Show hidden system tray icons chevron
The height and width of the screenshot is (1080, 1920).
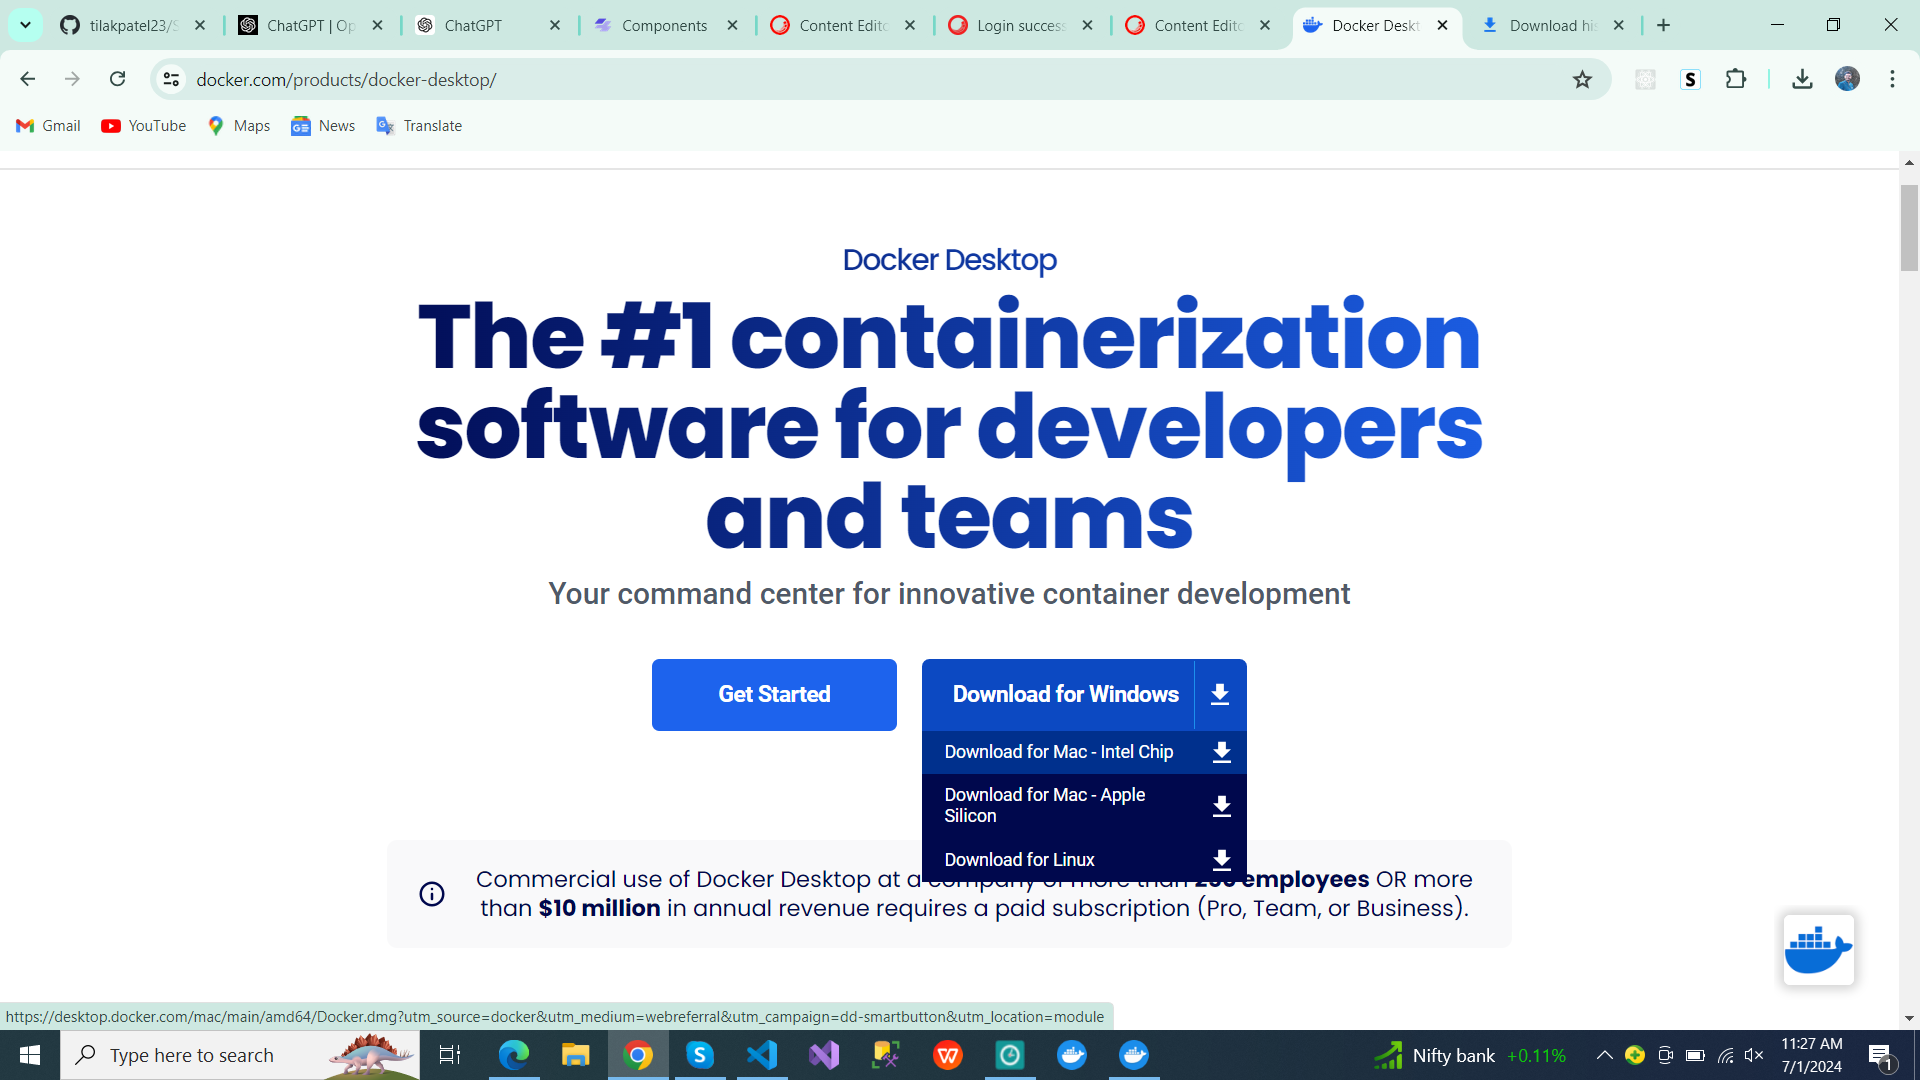1604,1055
